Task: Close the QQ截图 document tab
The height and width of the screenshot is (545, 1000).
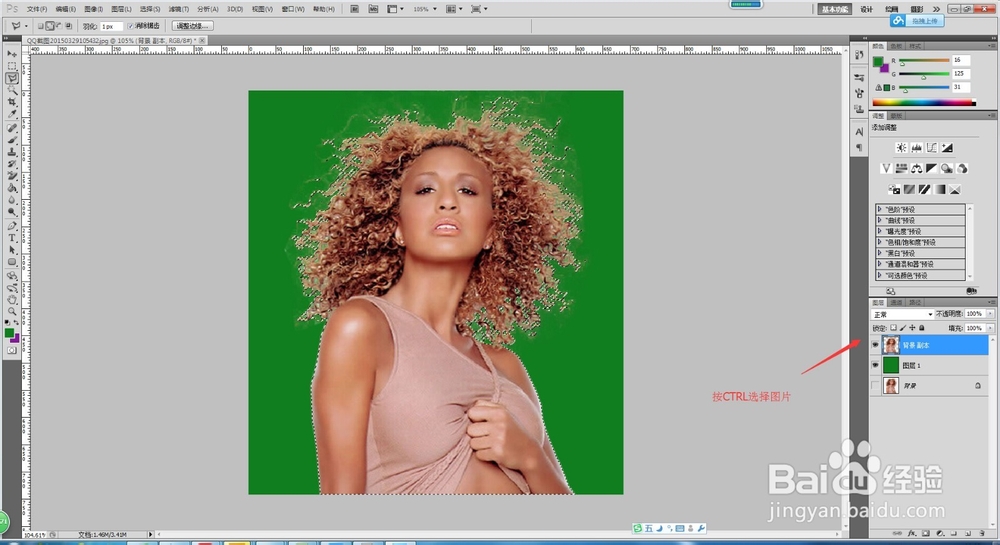Action: tap(202, 40)
